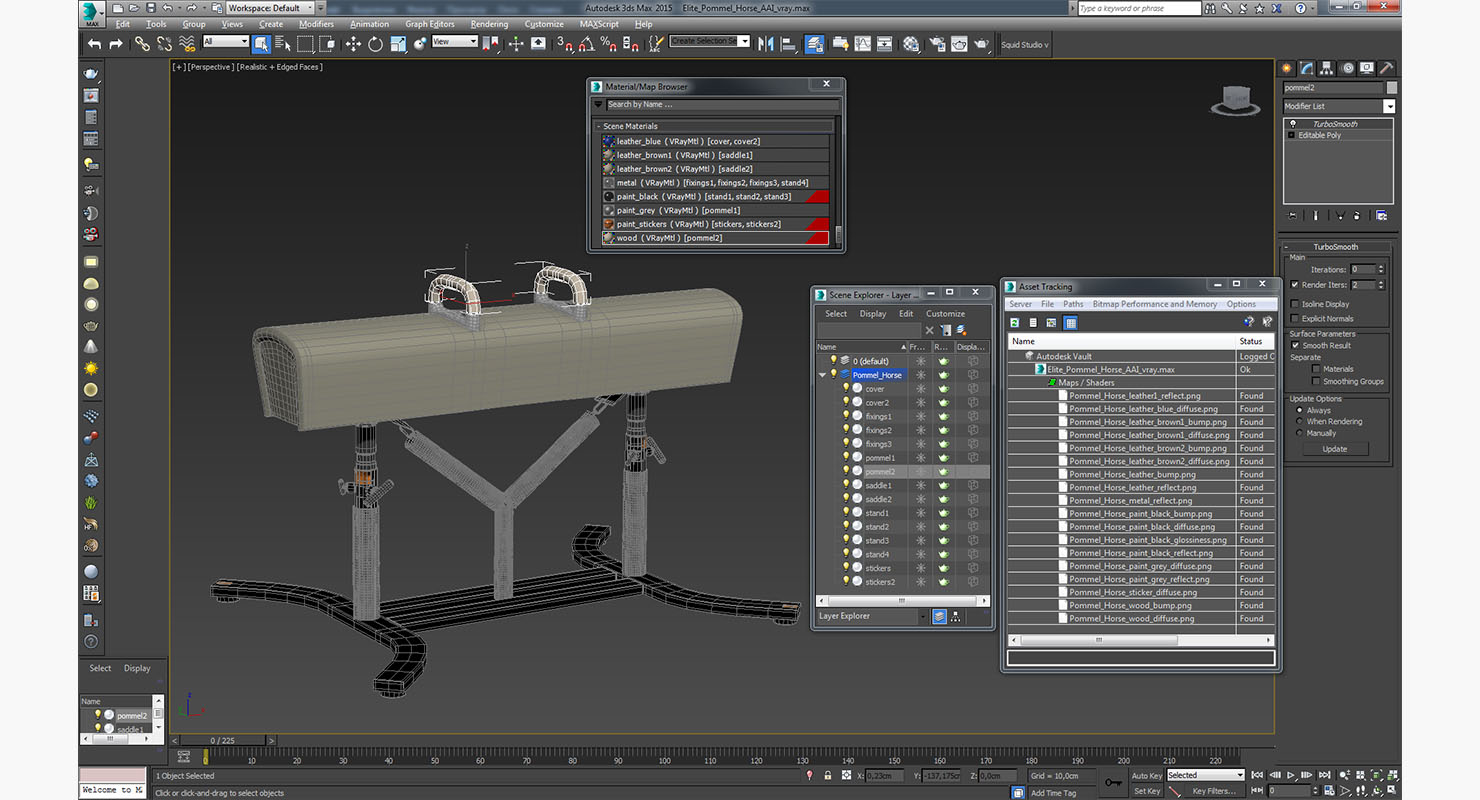The image size is (1480, 800).
Task: Click the Undo arrow in main toolbar
Action: 94,44
